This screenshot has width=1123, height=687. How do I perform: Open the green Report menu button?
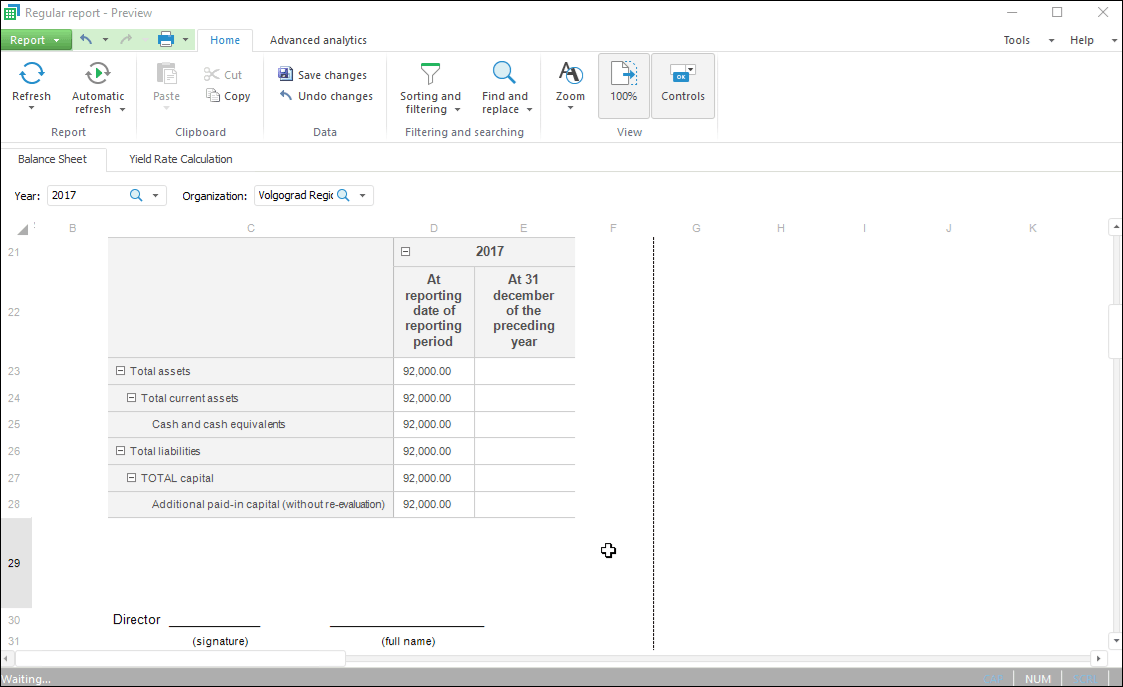point(35,40)
